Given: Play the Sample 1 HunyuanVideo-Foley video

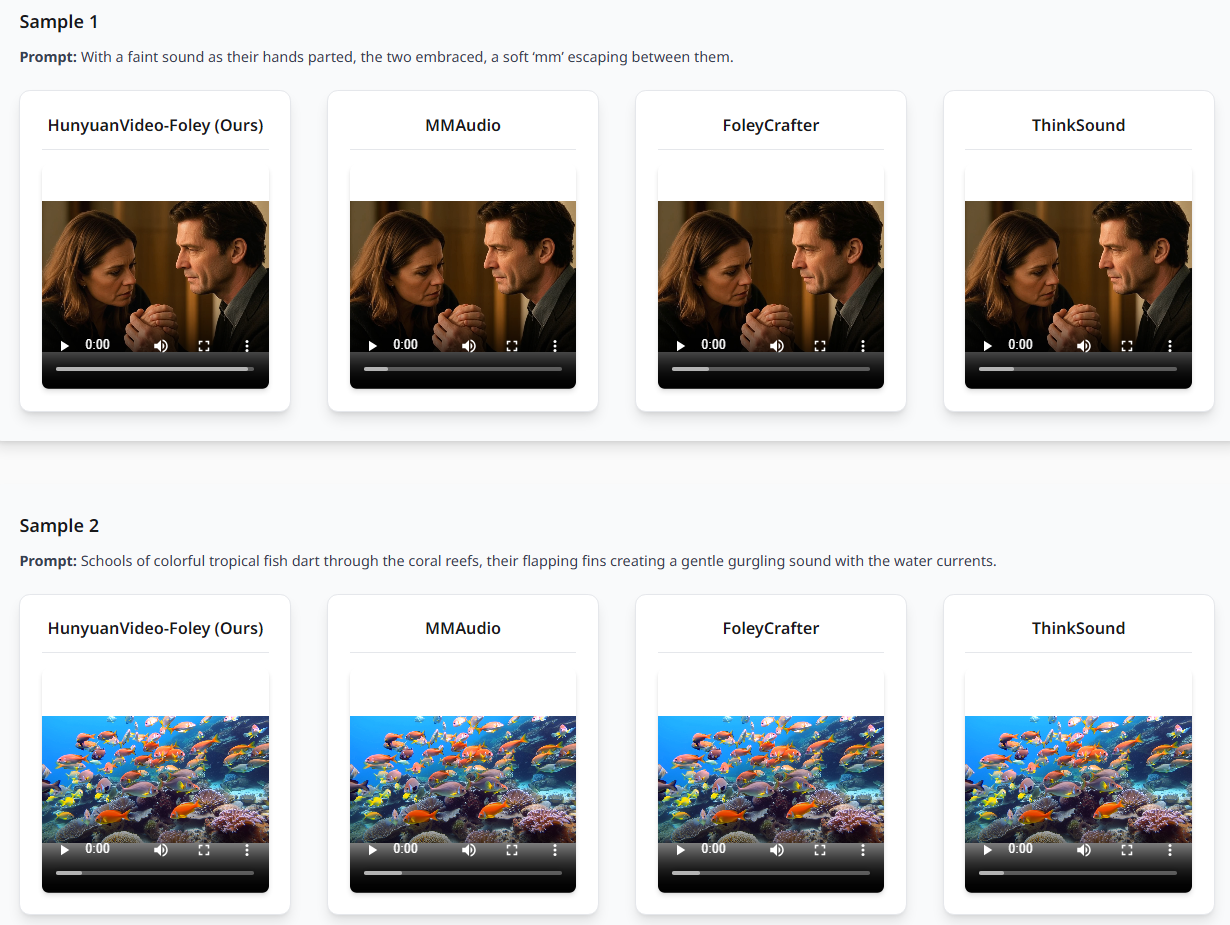Looking at the screenshot, I should pos(65,345).
